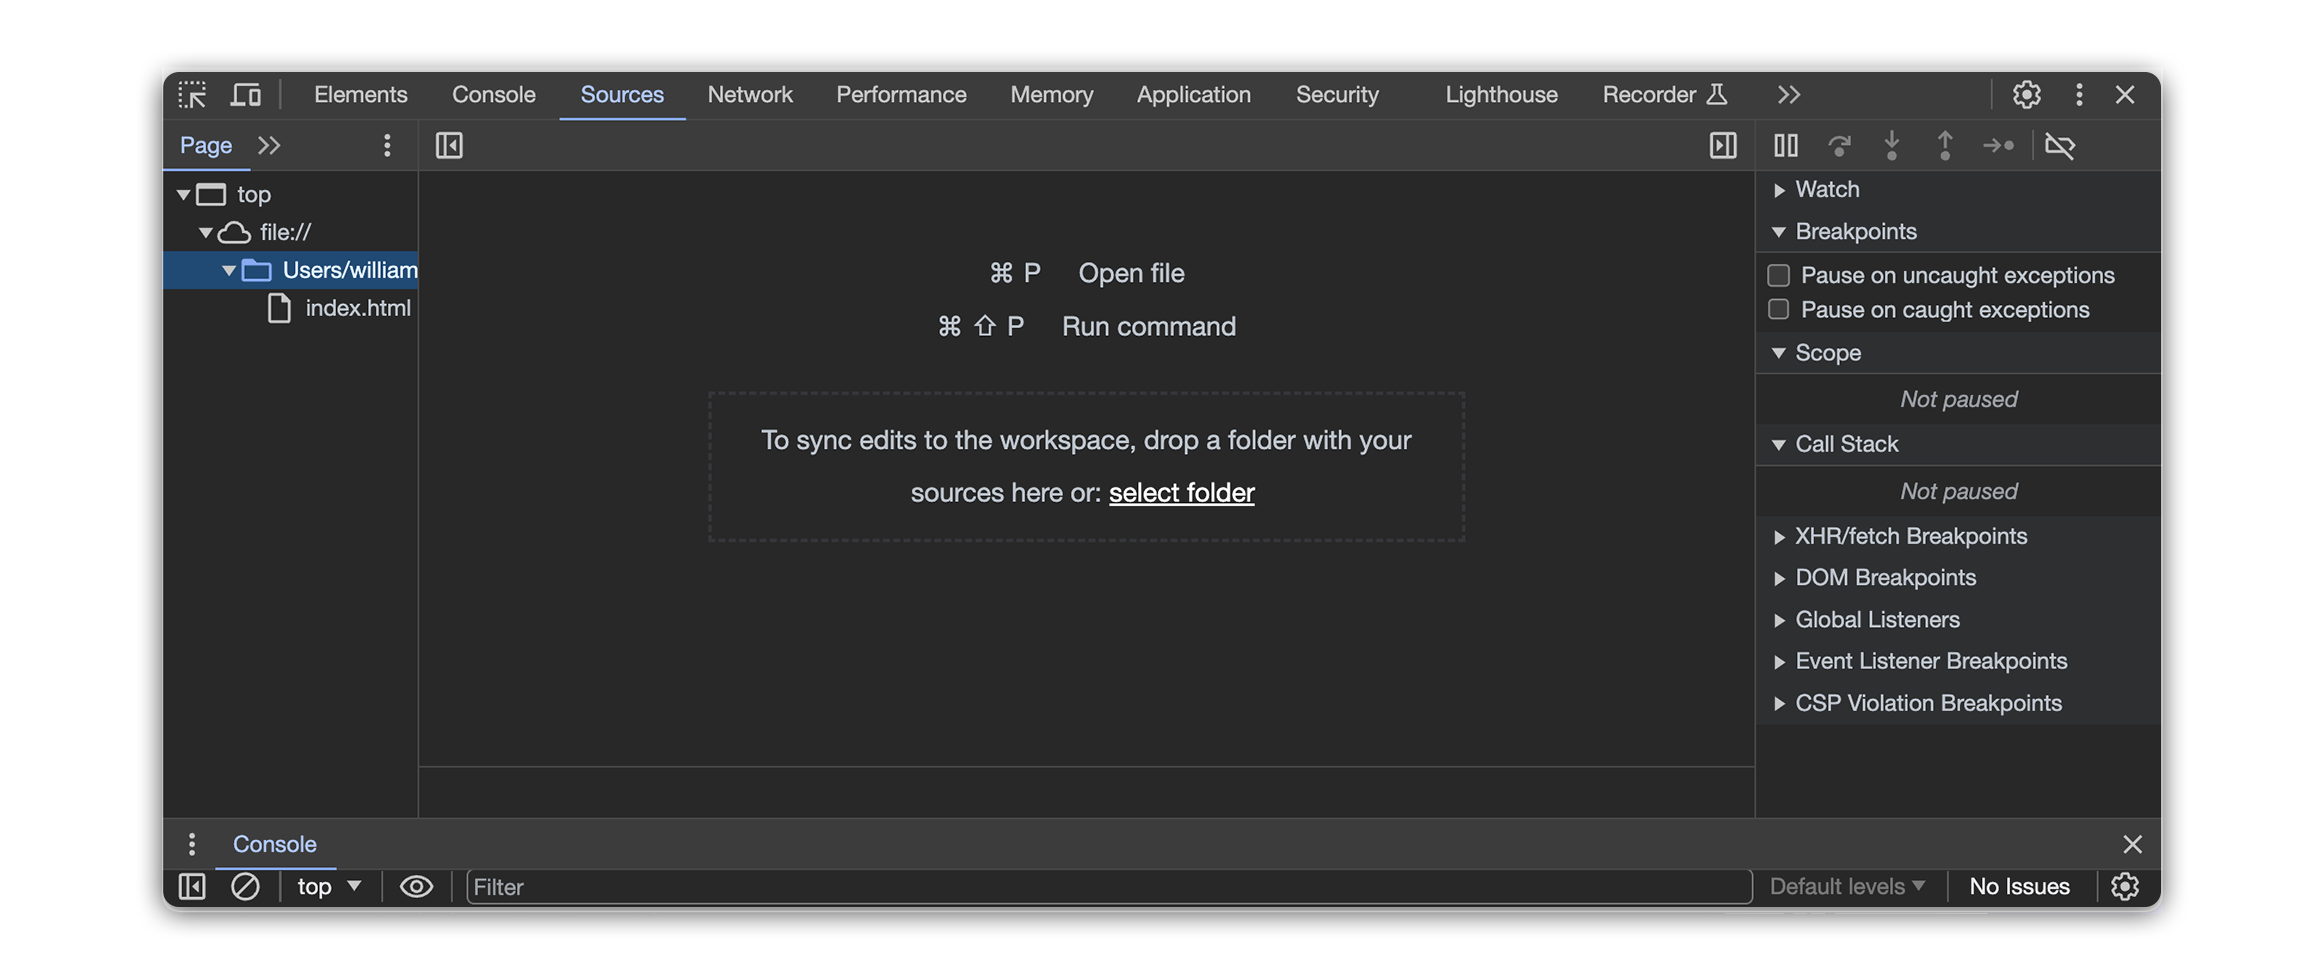Screen dimensions: 2324x978
Task: Toggle the device toolbar icon
Action: point(246,95)
